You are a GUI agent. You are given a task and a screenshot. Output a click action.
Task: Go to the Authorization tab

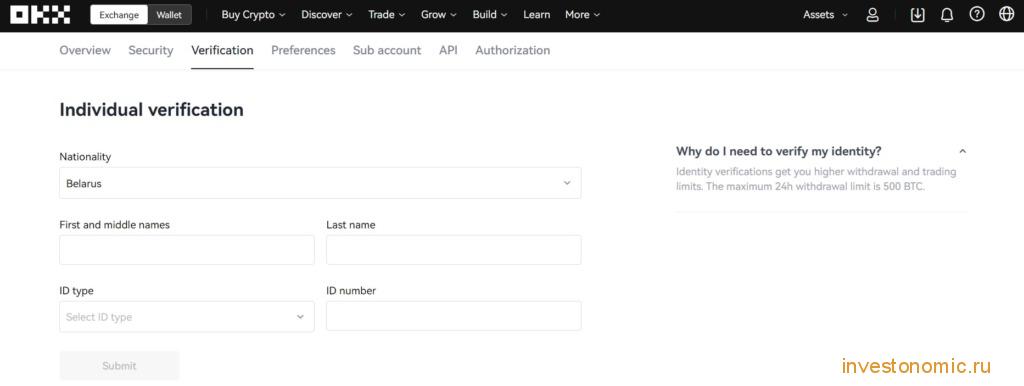(x=513, y=50)
